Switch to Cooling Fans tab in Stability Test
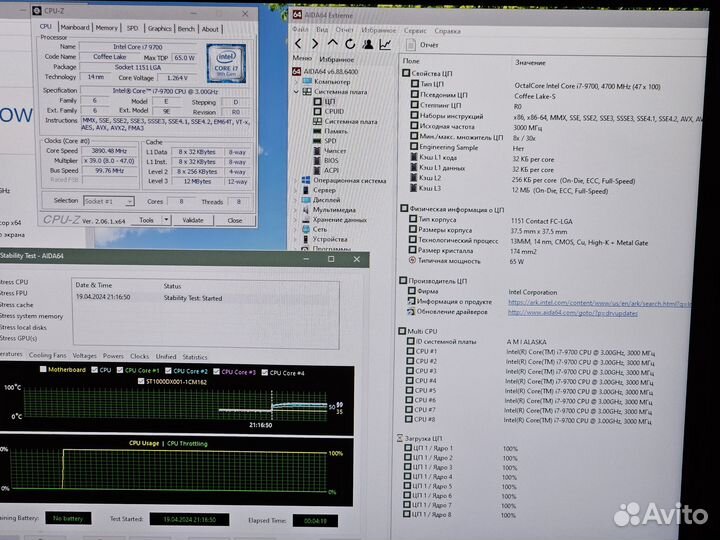720x540 pixels. (x=48, y=355)
